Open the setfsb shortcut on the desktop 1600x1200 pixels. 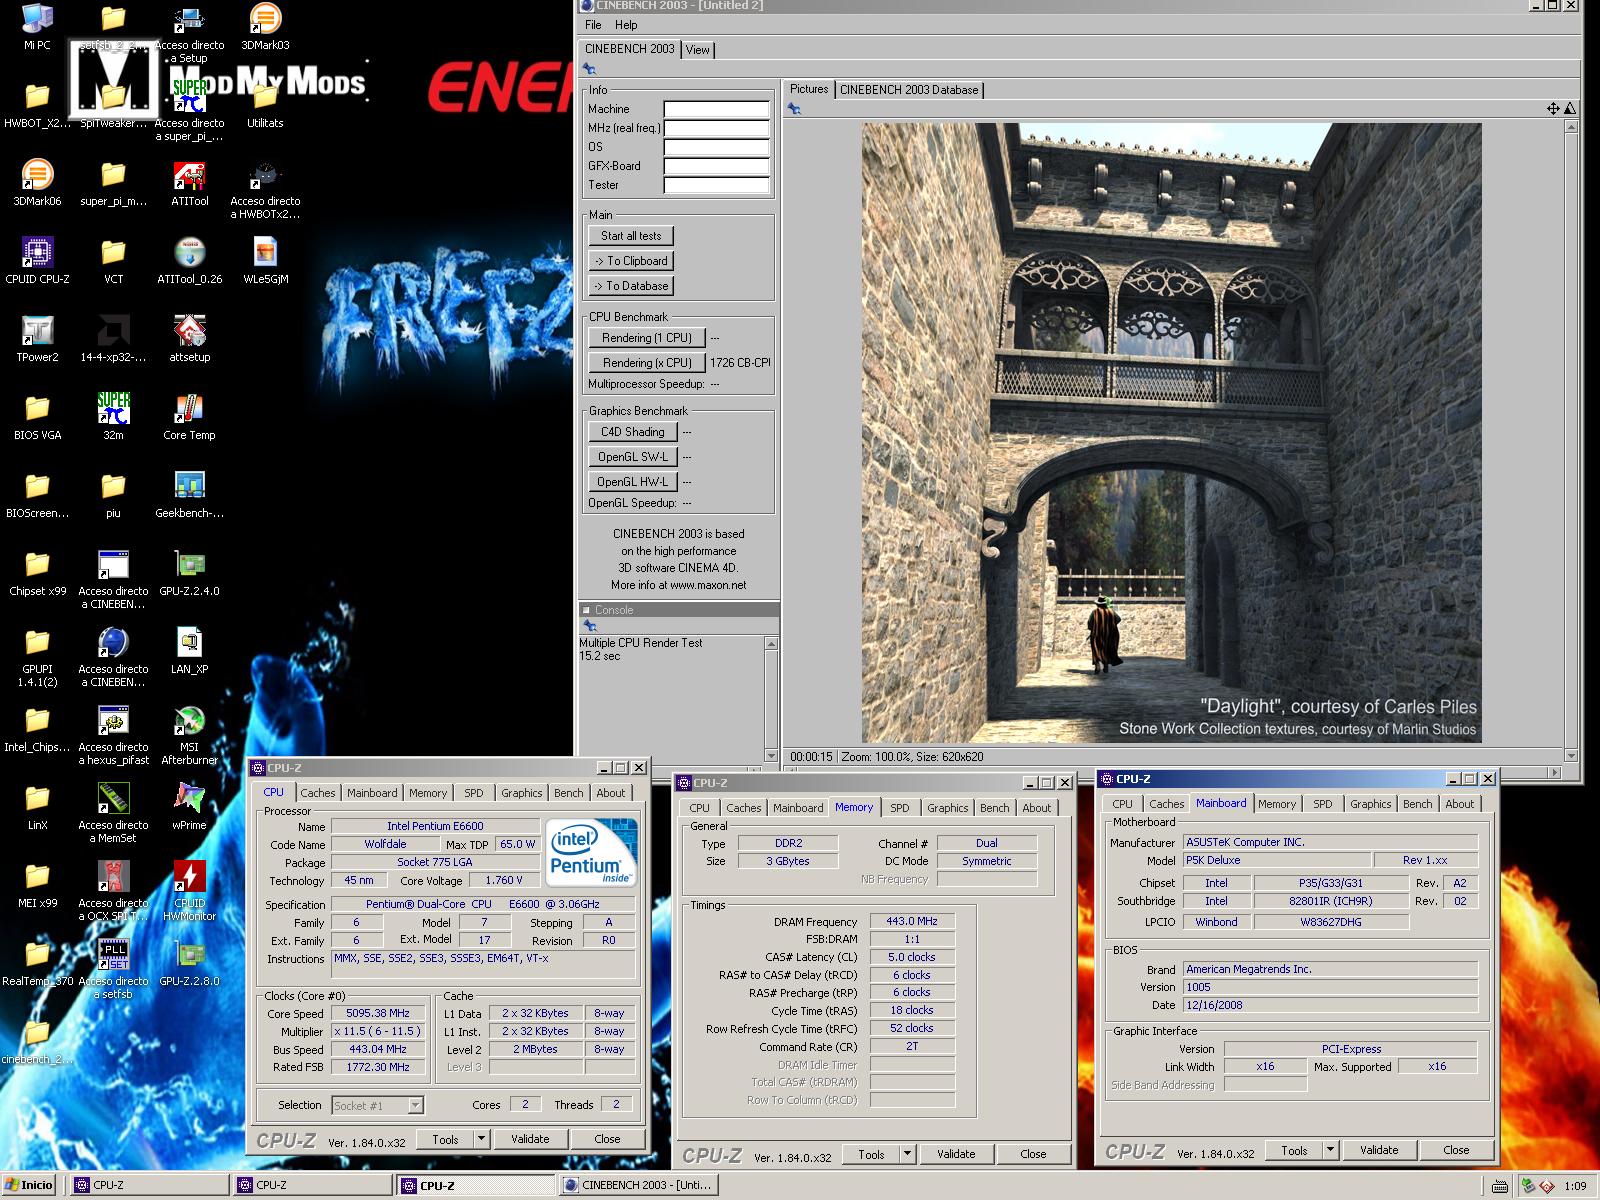click(x=113, y=969)
